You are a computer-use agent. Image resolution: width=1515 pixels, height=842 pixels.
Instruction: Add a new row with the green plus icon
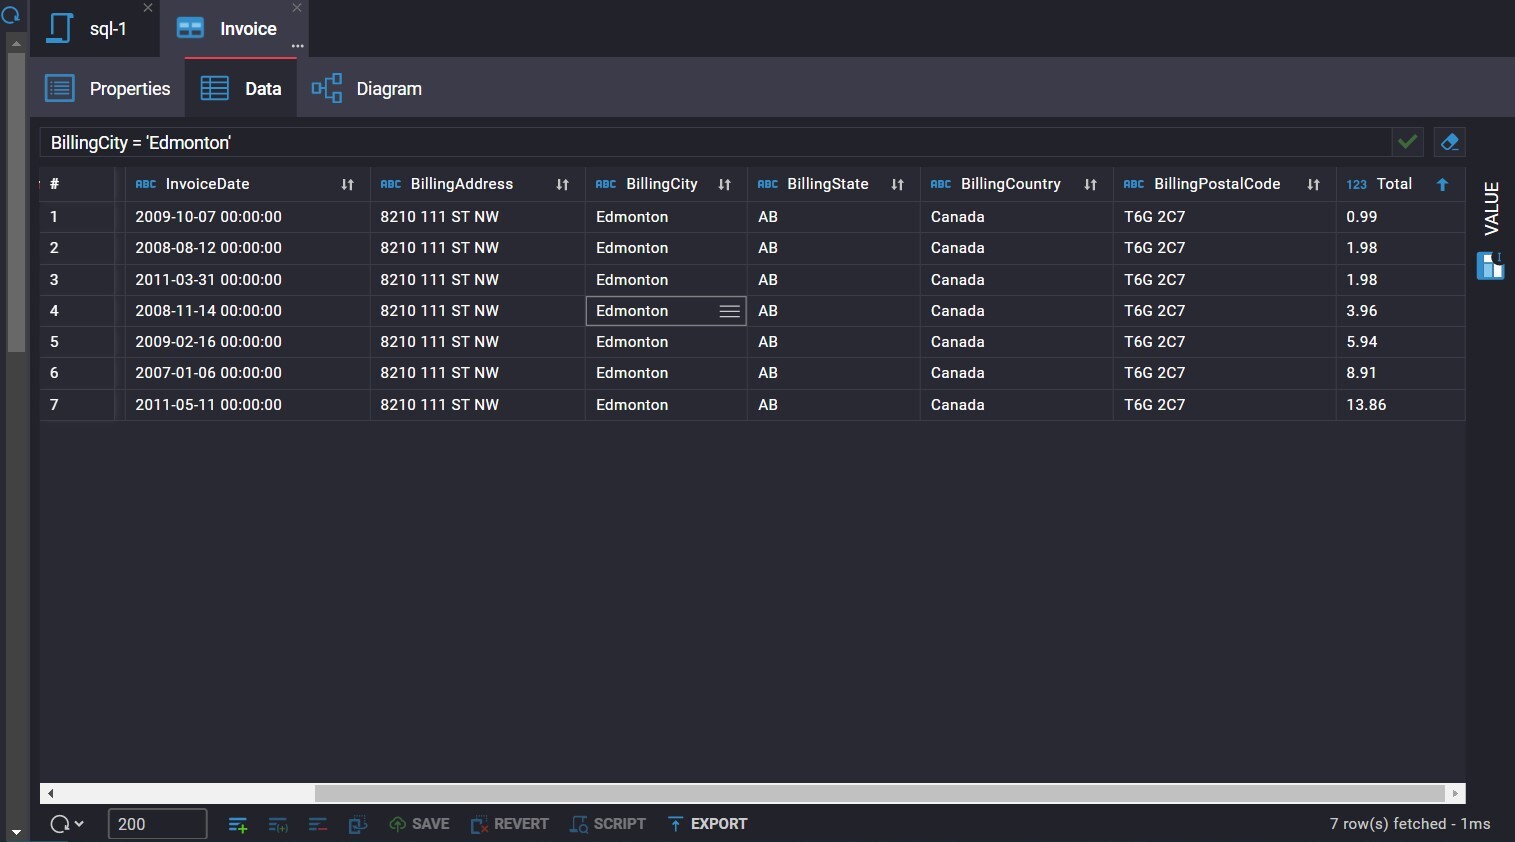tap(238, 824)
